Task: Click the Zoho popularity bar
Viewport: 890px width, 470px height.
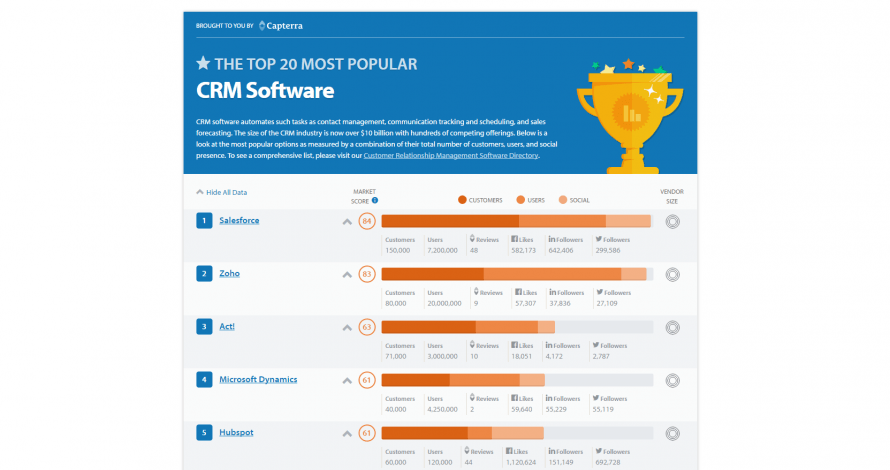Action: click(x=517, y=274)
